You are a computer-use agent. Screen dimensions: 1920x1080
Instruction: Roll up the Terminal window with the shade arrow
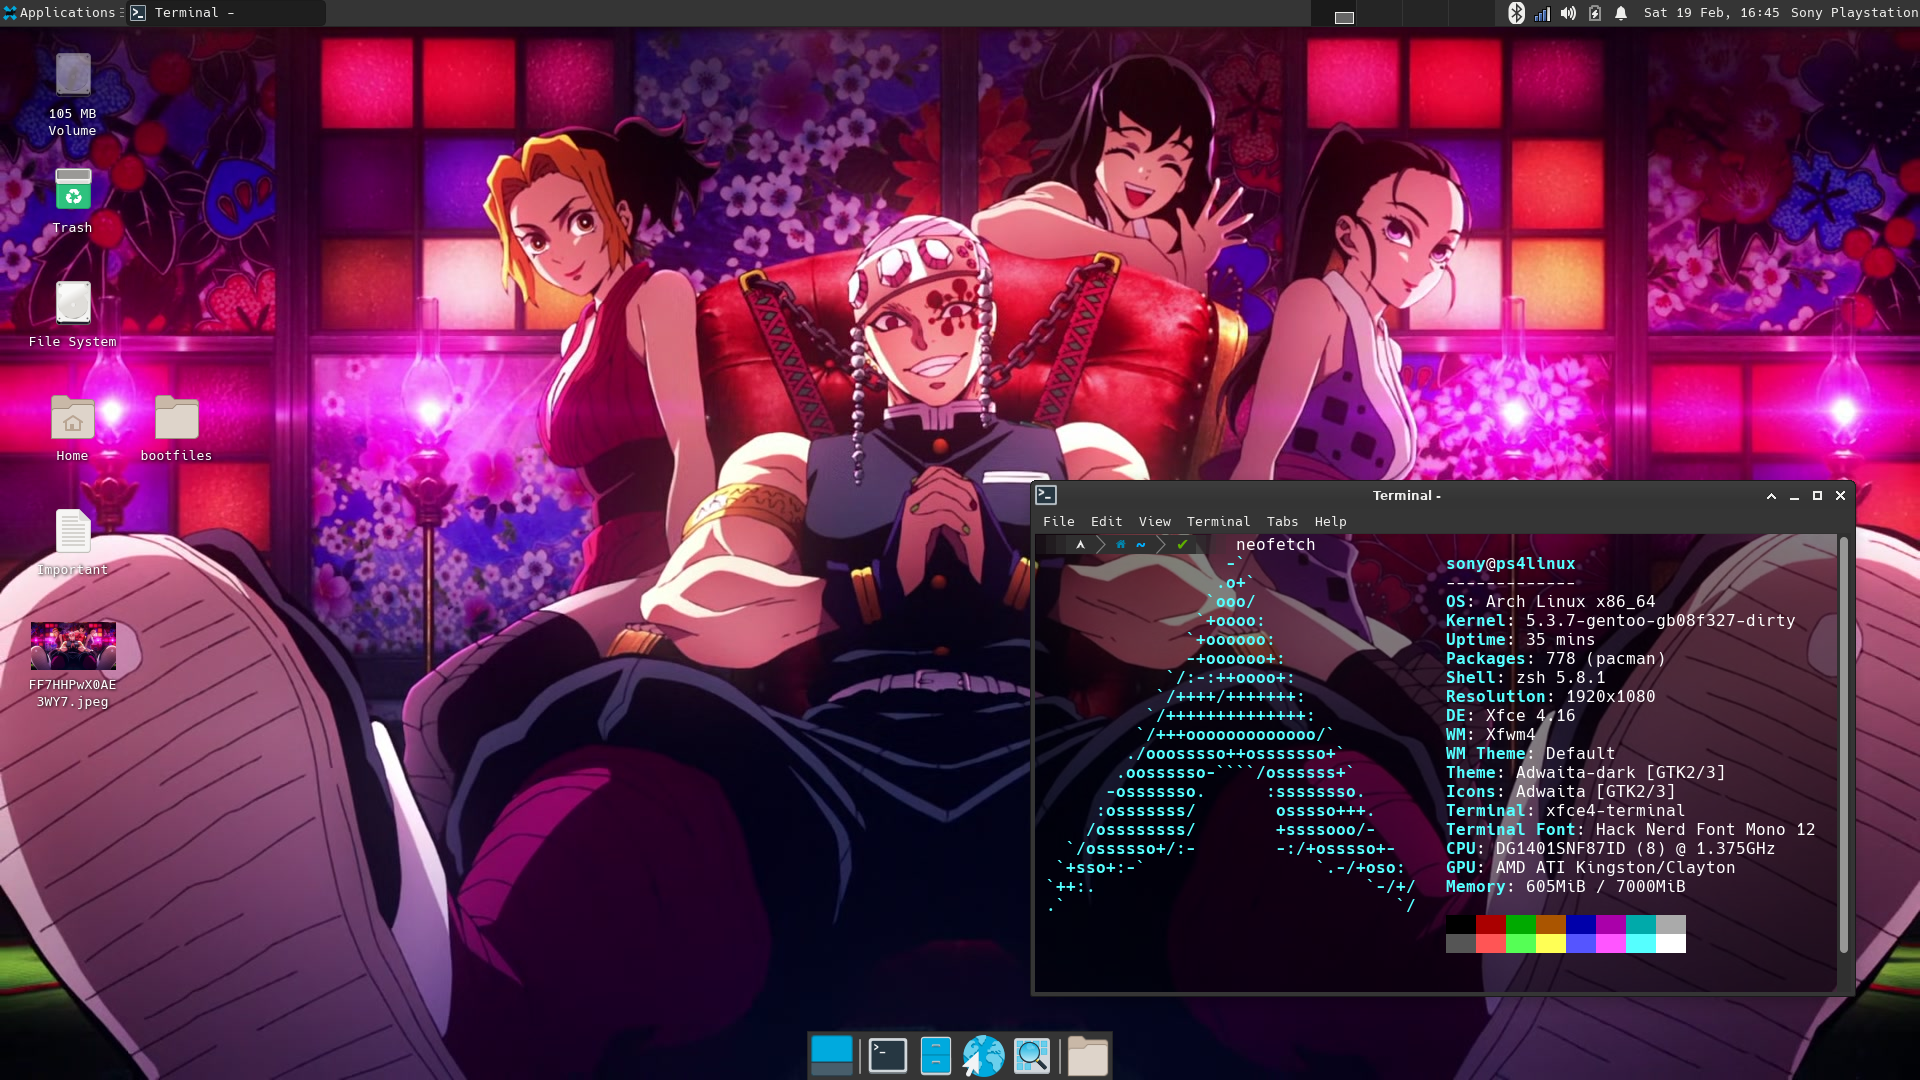(1771, 496)
